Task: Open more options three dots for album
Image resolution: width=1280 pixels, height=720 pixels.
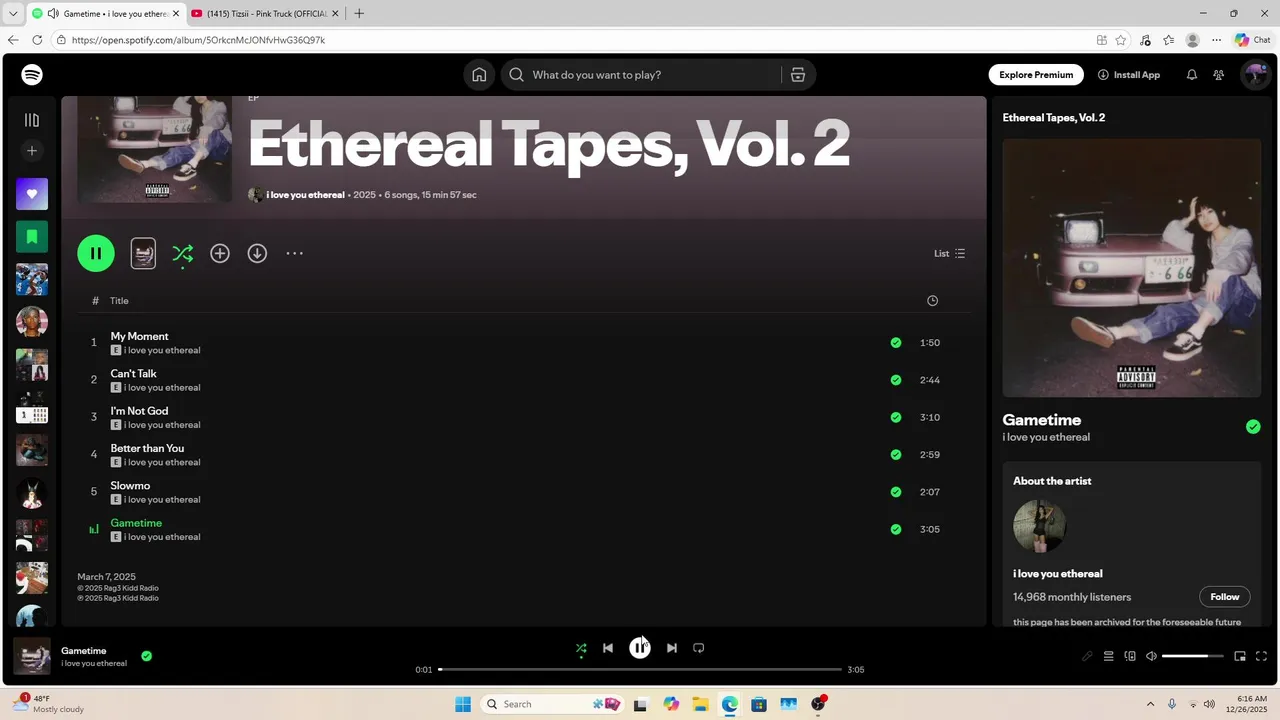Action: 295,254
